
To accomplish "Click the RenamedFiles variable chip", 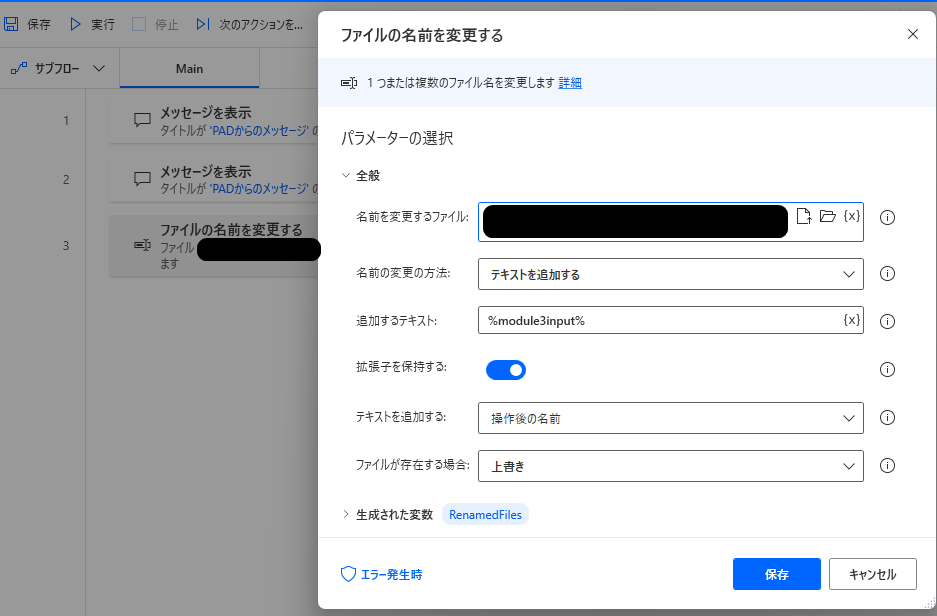I will pos(485,514).
